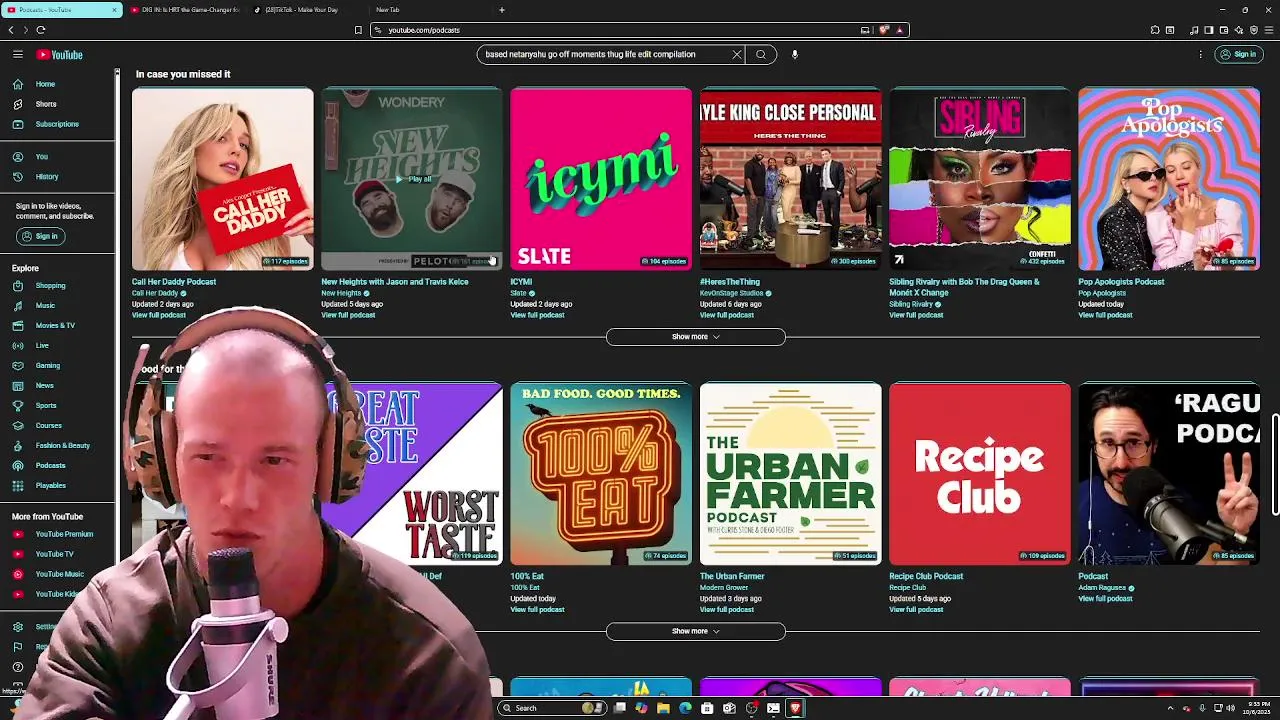The image size is (1280, 720).
Task: Click Play all on New Heights thumbnail
Action: 413,179
